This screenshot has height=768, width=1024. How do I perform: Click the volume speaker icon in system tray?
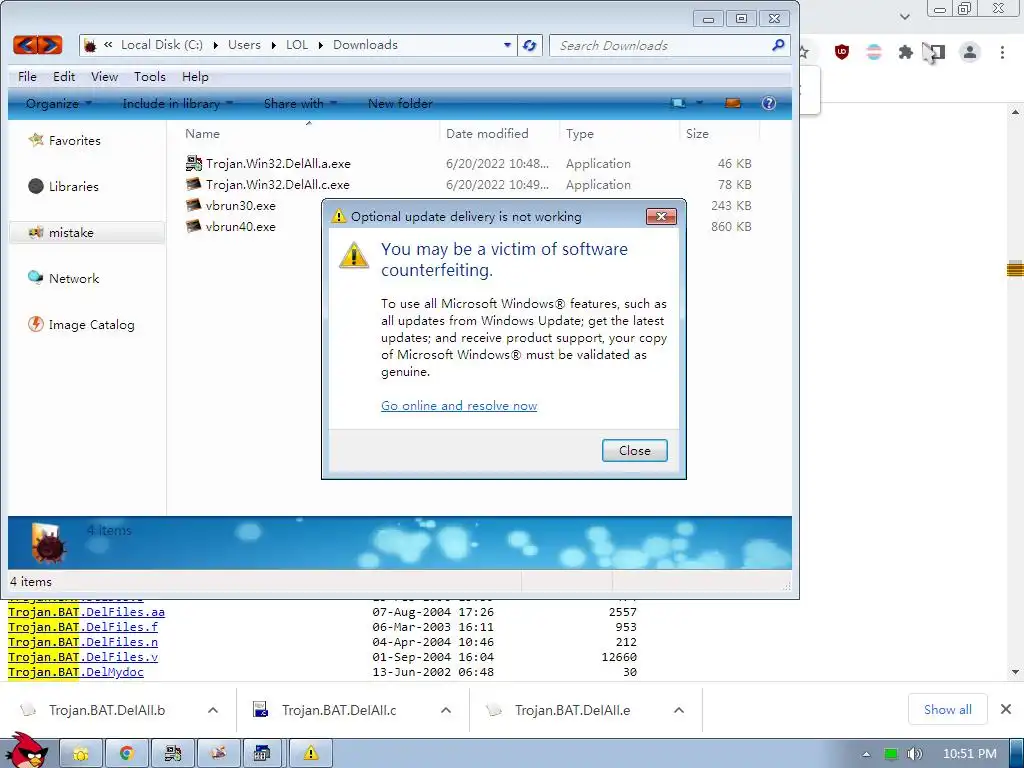point(914,754)
